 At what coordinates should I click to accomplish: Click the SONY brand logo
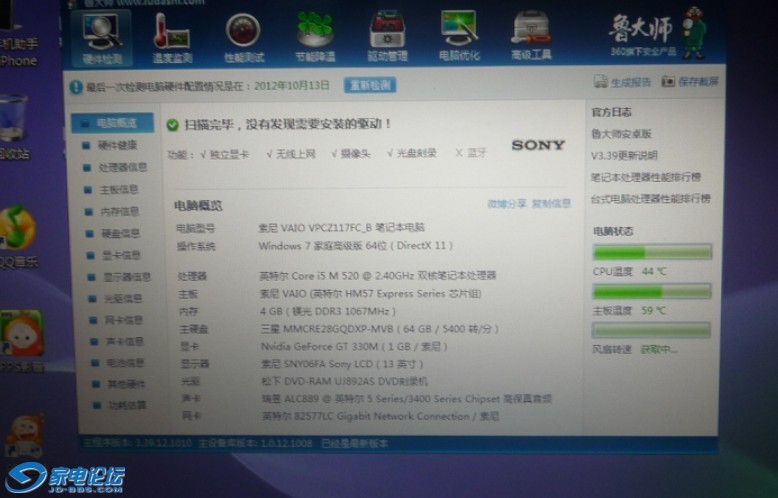538,145
